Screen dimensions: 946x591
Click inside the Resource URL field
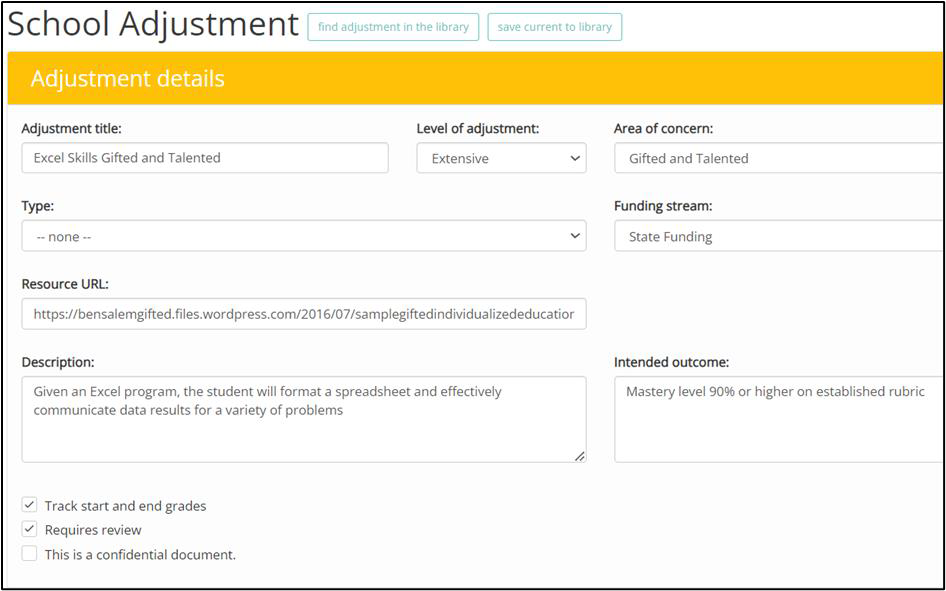(304, 314)
